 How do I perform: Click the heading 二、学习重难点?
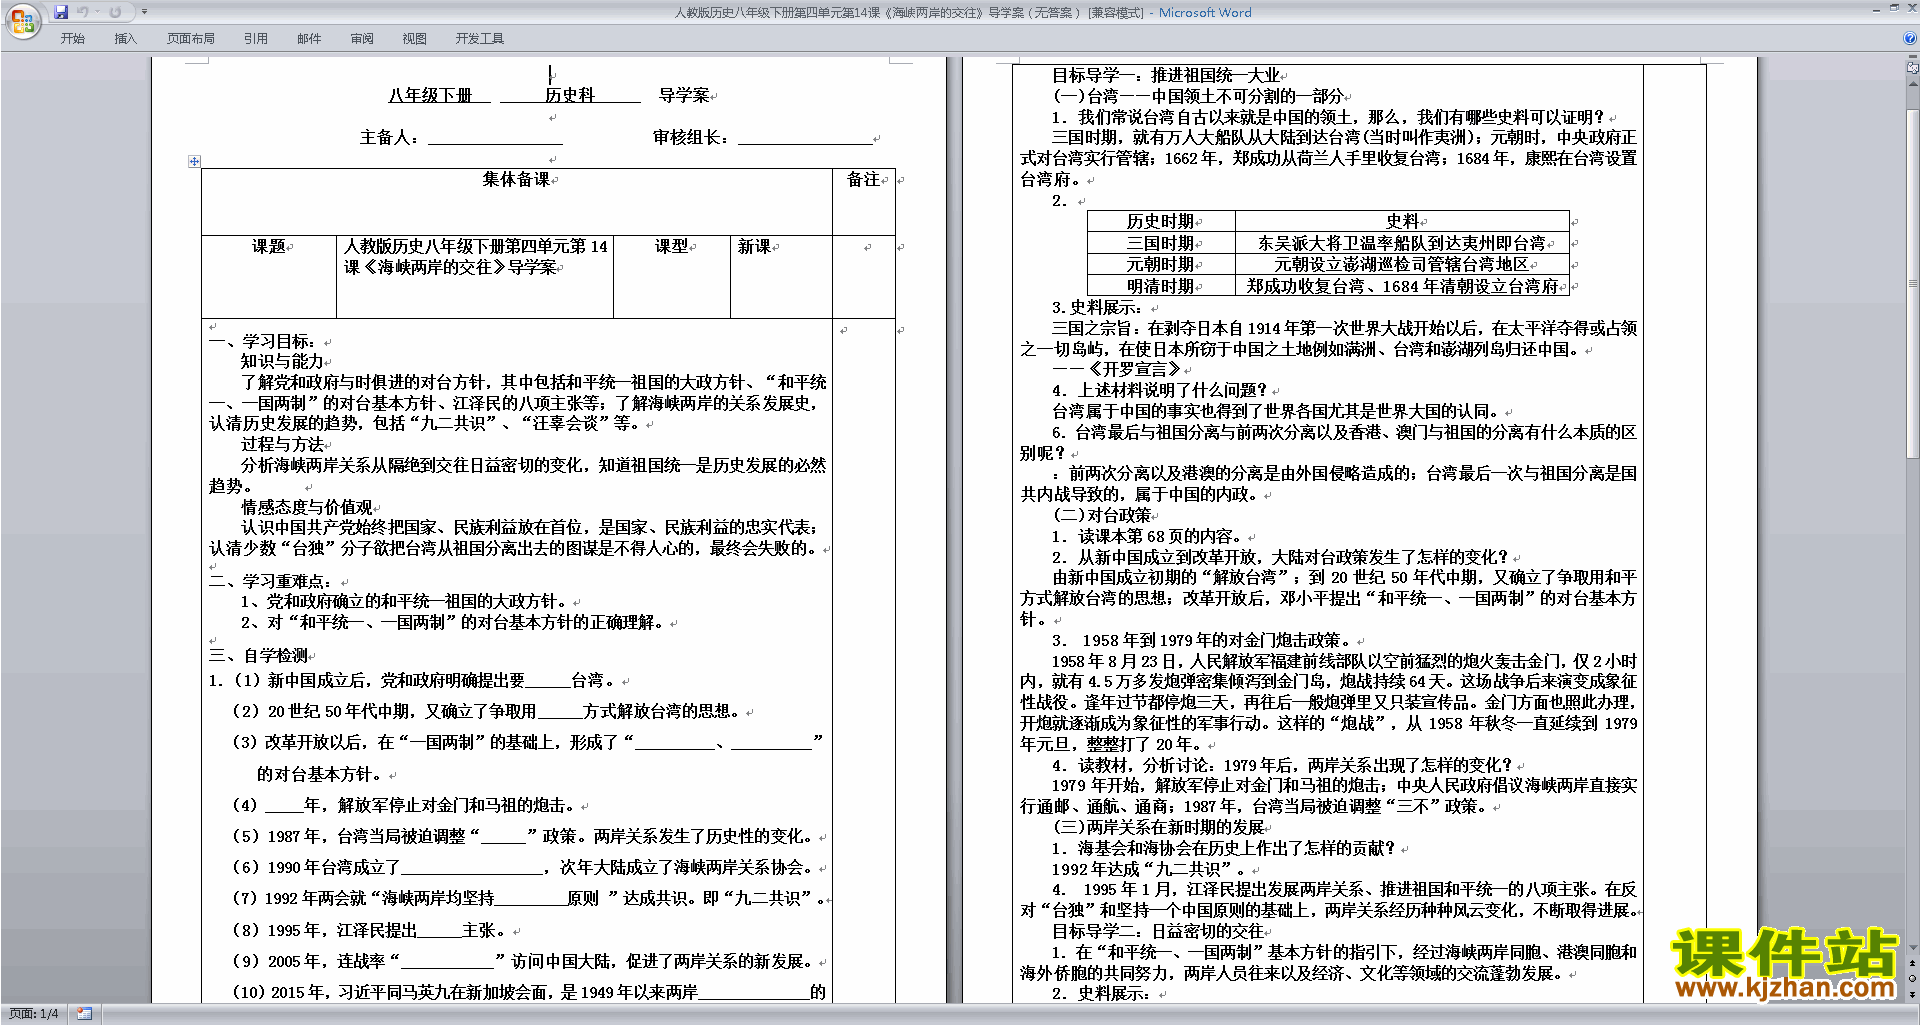[271, 581]
